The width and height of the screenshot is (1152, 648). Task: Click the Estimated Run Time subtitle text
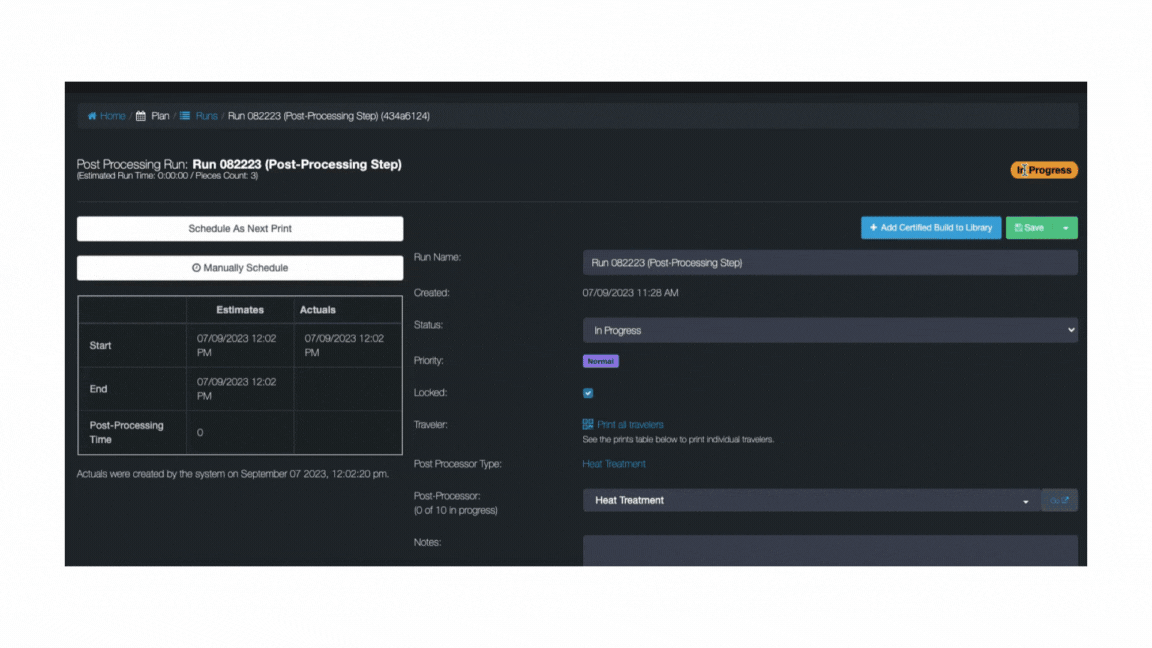pyautogui.click(x=168, y=176)
